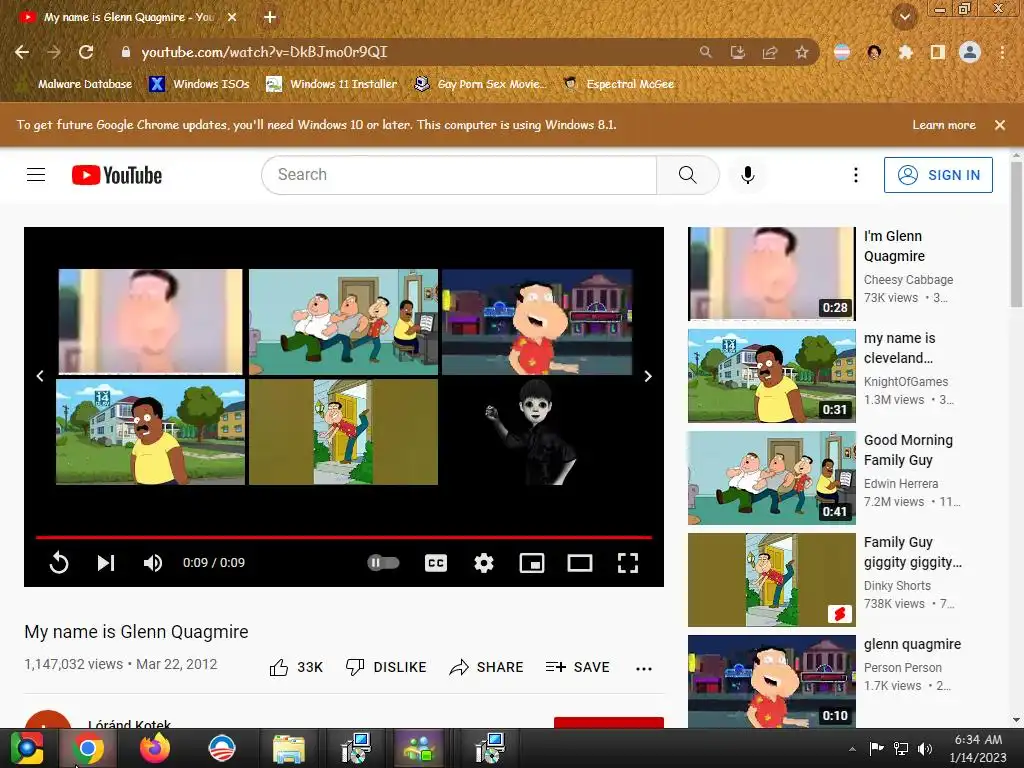The image size is (1024, 768).
Task: Open the Obama-logo taskbar app
Action: [x=222, y=748]
